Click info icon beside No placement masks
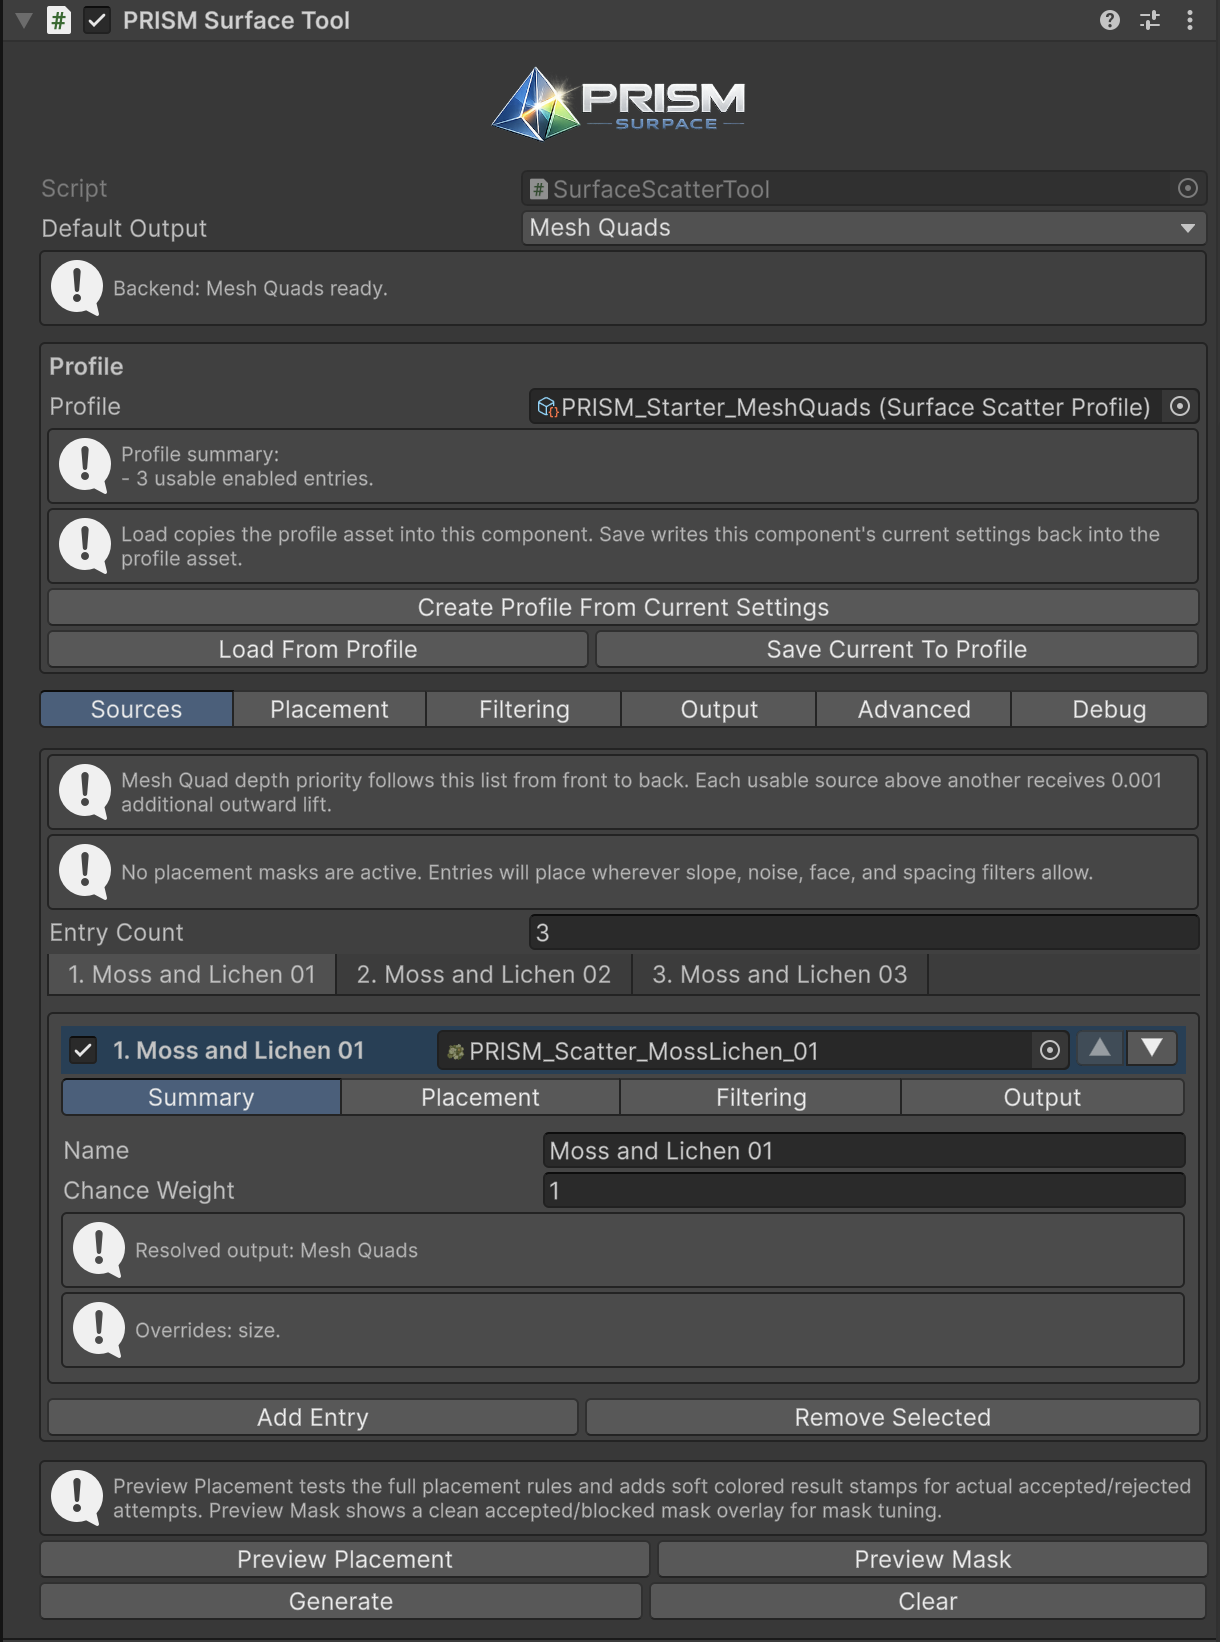The width and height of the screenshot is (1220, 1642). point(85,872)
